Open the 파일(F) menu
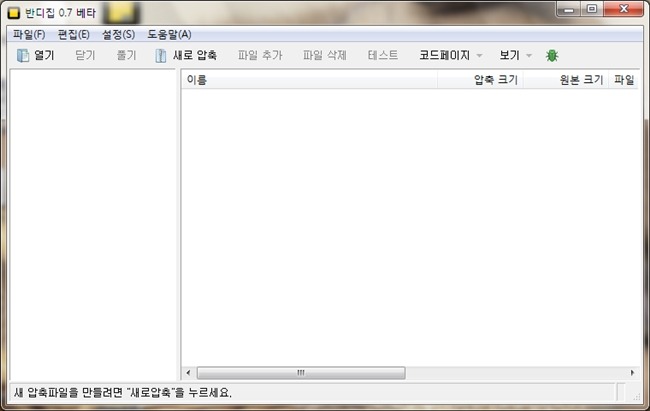Screen dimensions: 650x411 [x=29, y=34]
